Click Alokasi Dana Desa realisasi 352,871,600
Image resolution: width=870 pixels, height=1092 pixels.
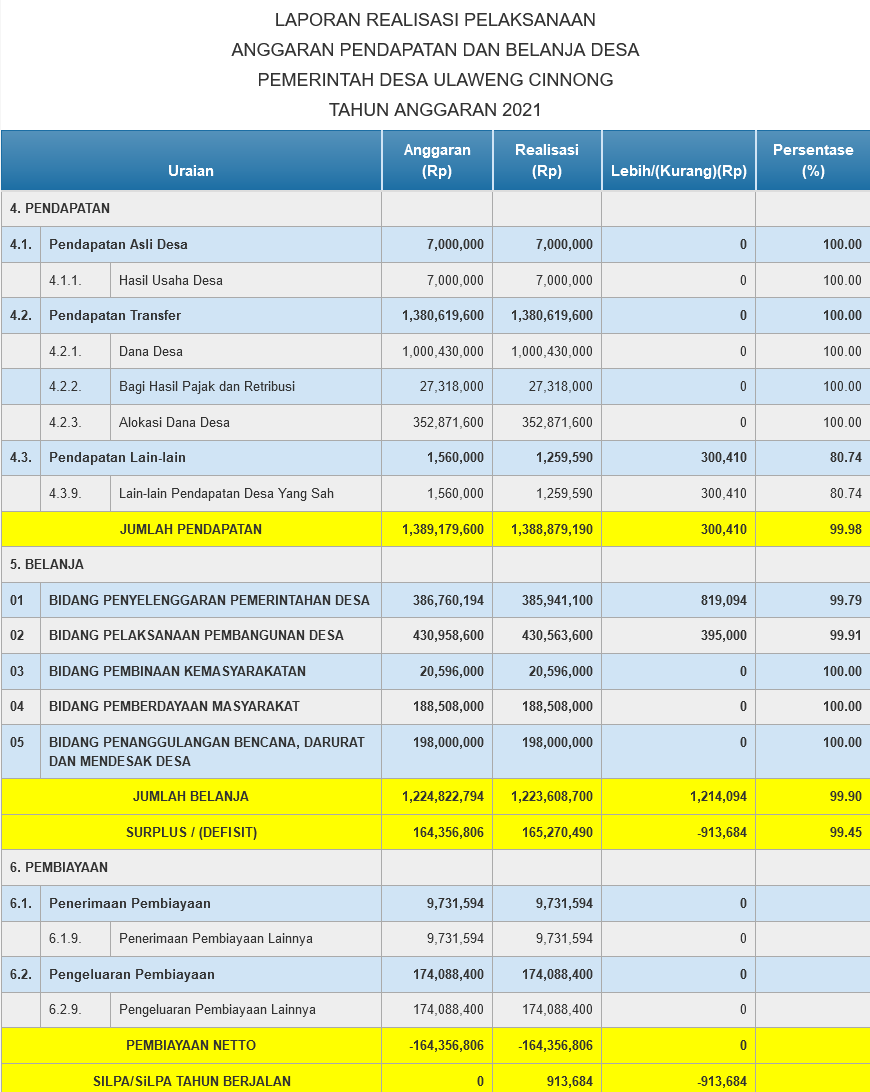click(x=557, y=423)
